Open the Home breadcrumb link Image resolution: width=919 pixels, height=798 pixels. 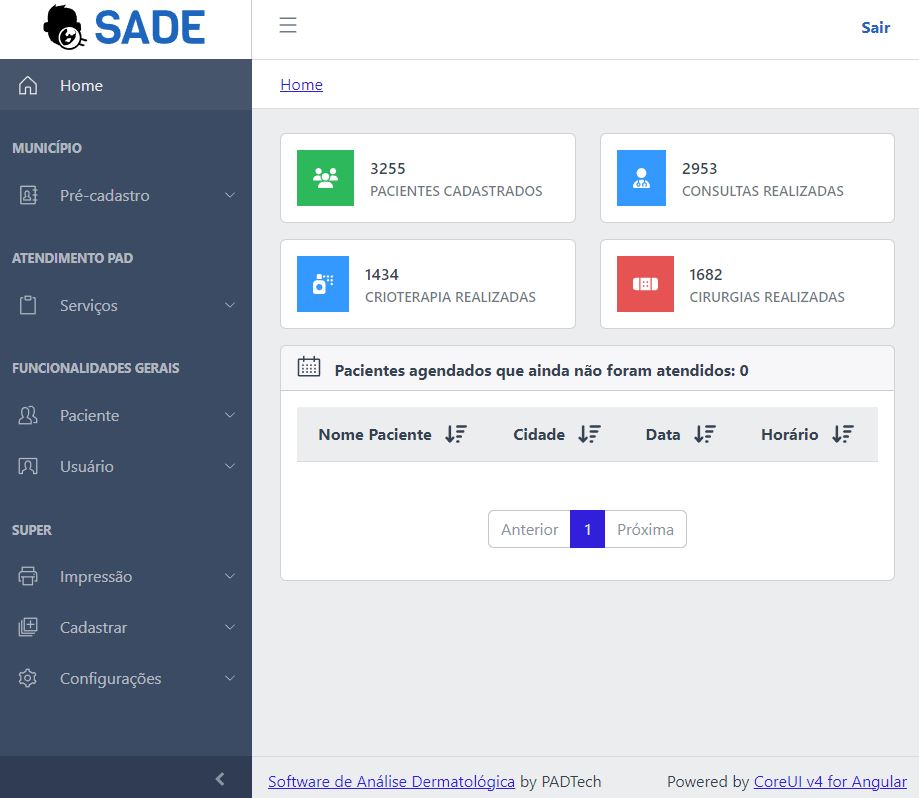coord(301,84)
